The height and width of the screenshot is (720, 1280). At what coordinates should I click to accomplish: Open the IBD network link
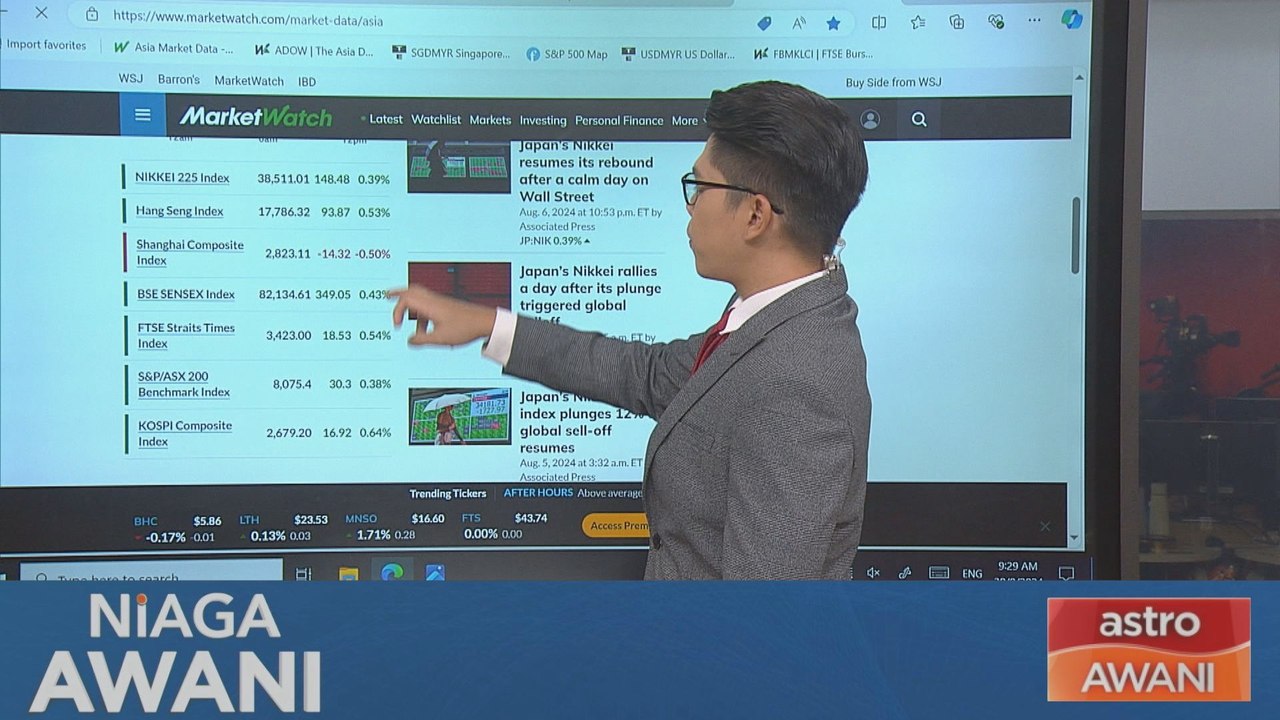tap(307, 82)
